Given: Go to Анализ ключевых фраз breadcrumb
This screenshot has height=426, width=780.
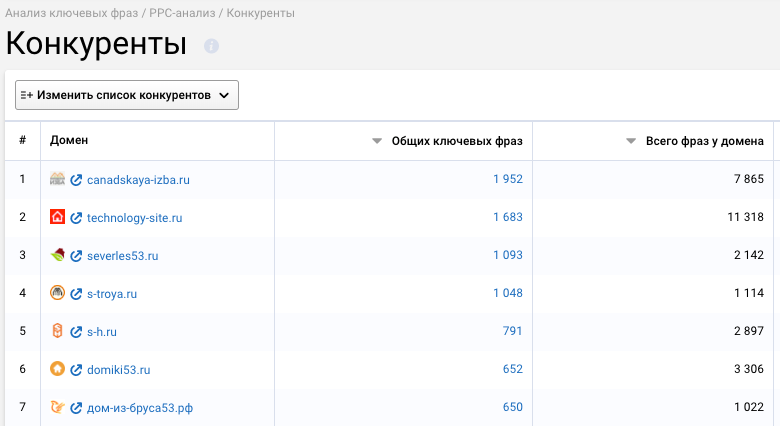Looking at the screenshot, I should click(x=72, y=13).
